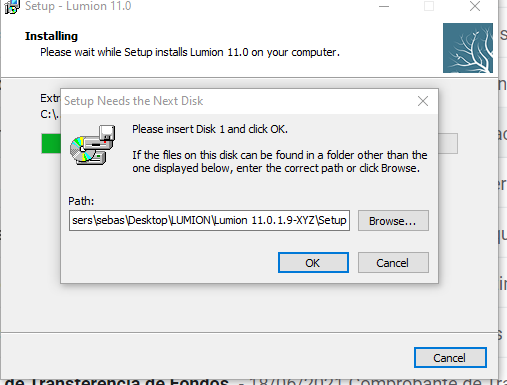Click the green installation progress bar
Screen dimensions: 507x385
point(51,144)
